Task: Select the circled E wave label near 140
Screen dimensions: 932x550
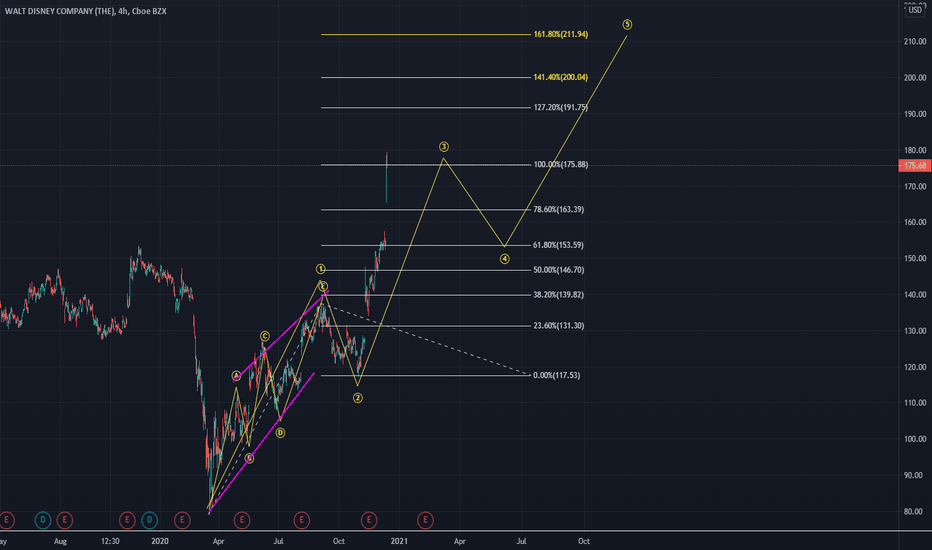Action: (x=323, y=287)
